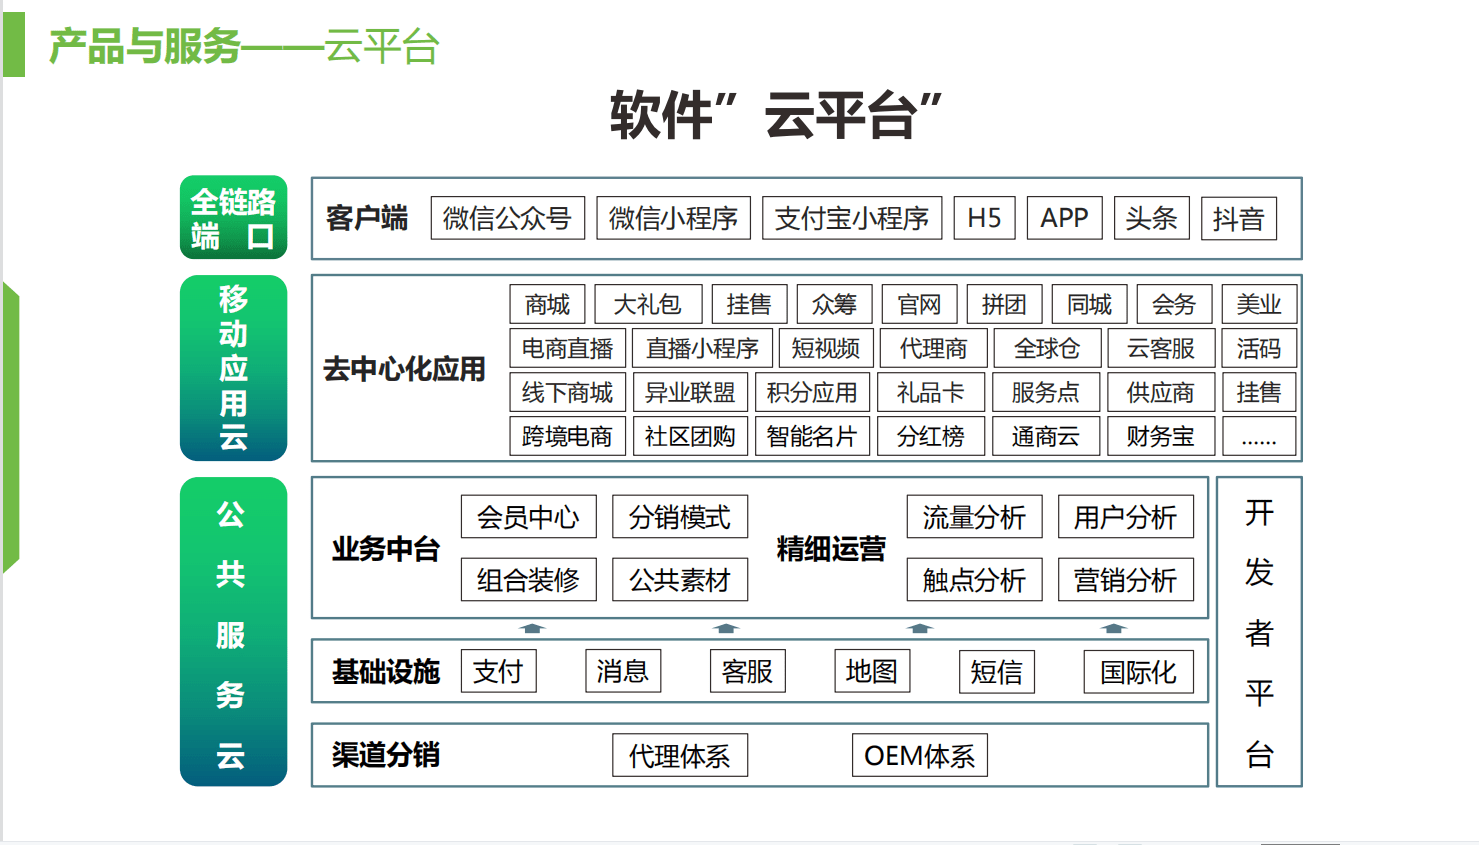Select the 供应商 box
Viewport: 1479px width, 845px height.
point(1161,392)
